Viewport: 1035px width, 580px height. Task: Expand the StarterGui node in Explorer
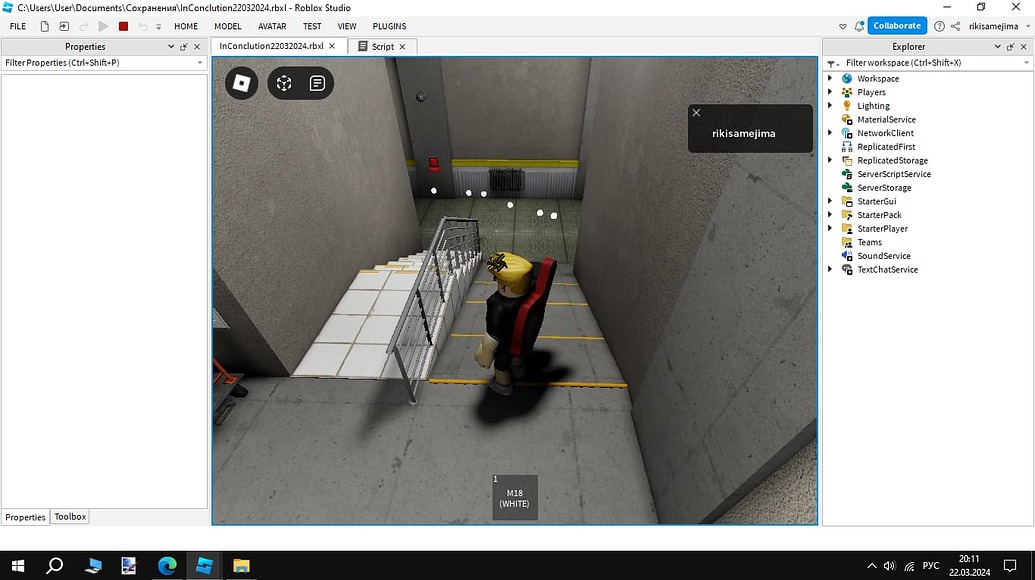831,201
